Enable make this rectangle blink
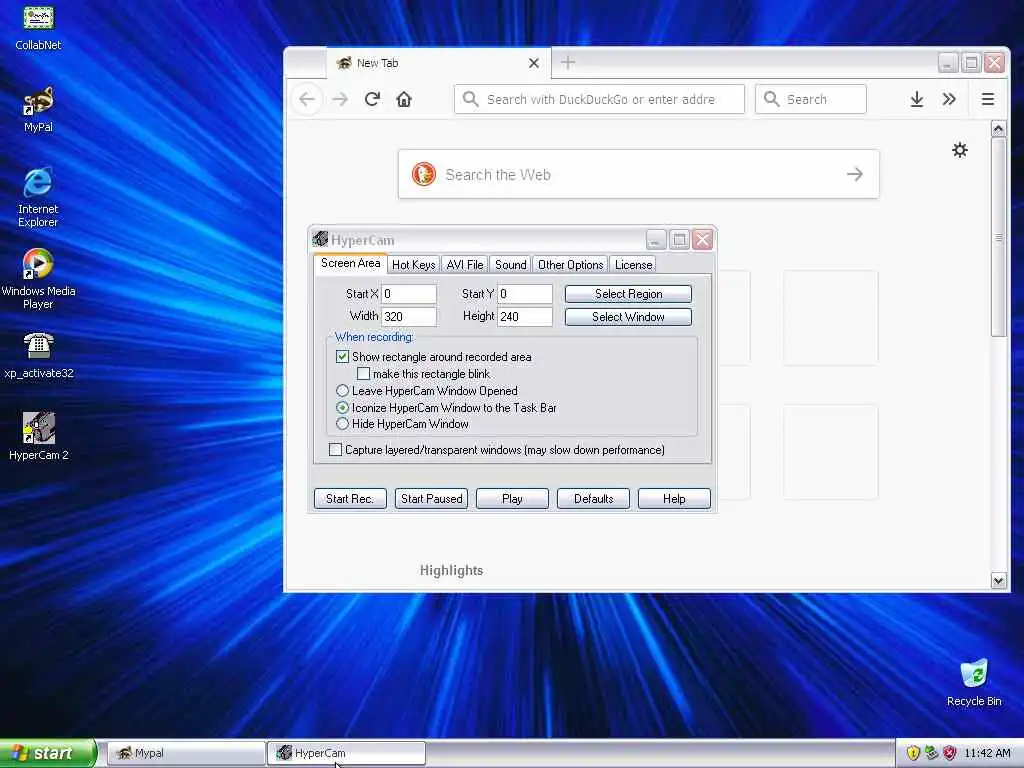Screen dimensions: 1024x768 (364, 374)
